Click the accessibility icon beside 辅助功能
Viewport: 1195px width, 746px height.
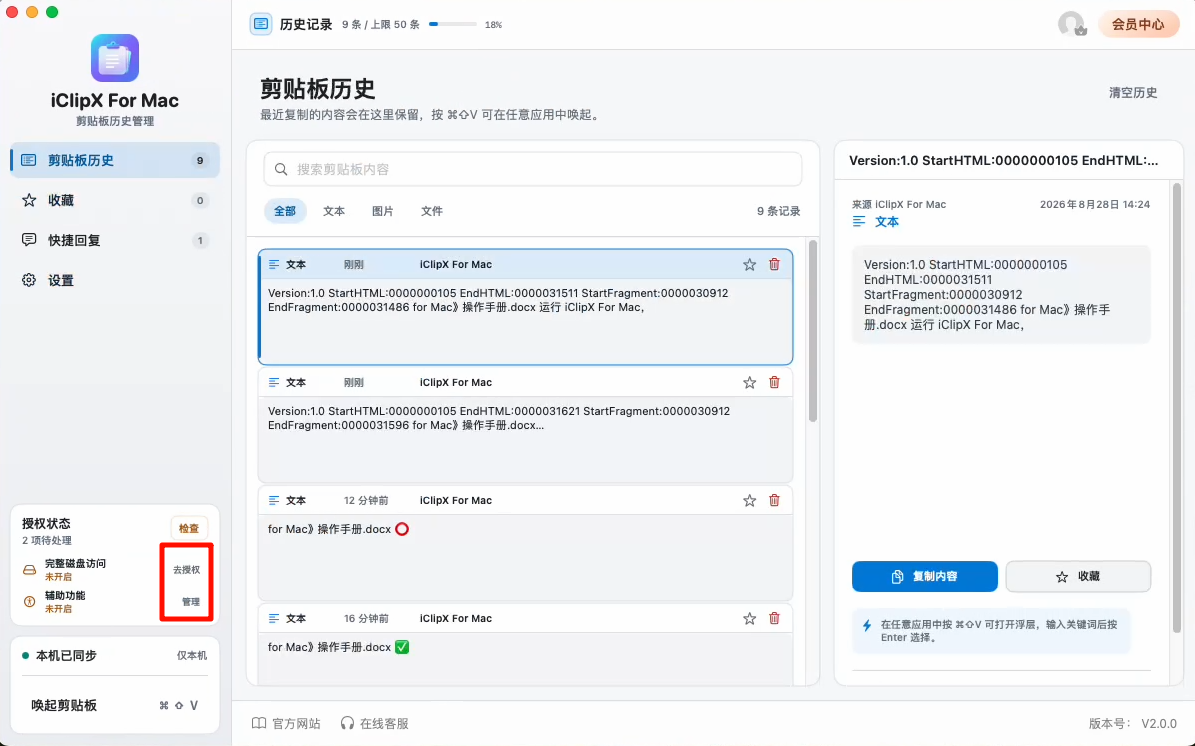(x=30, y=601)
